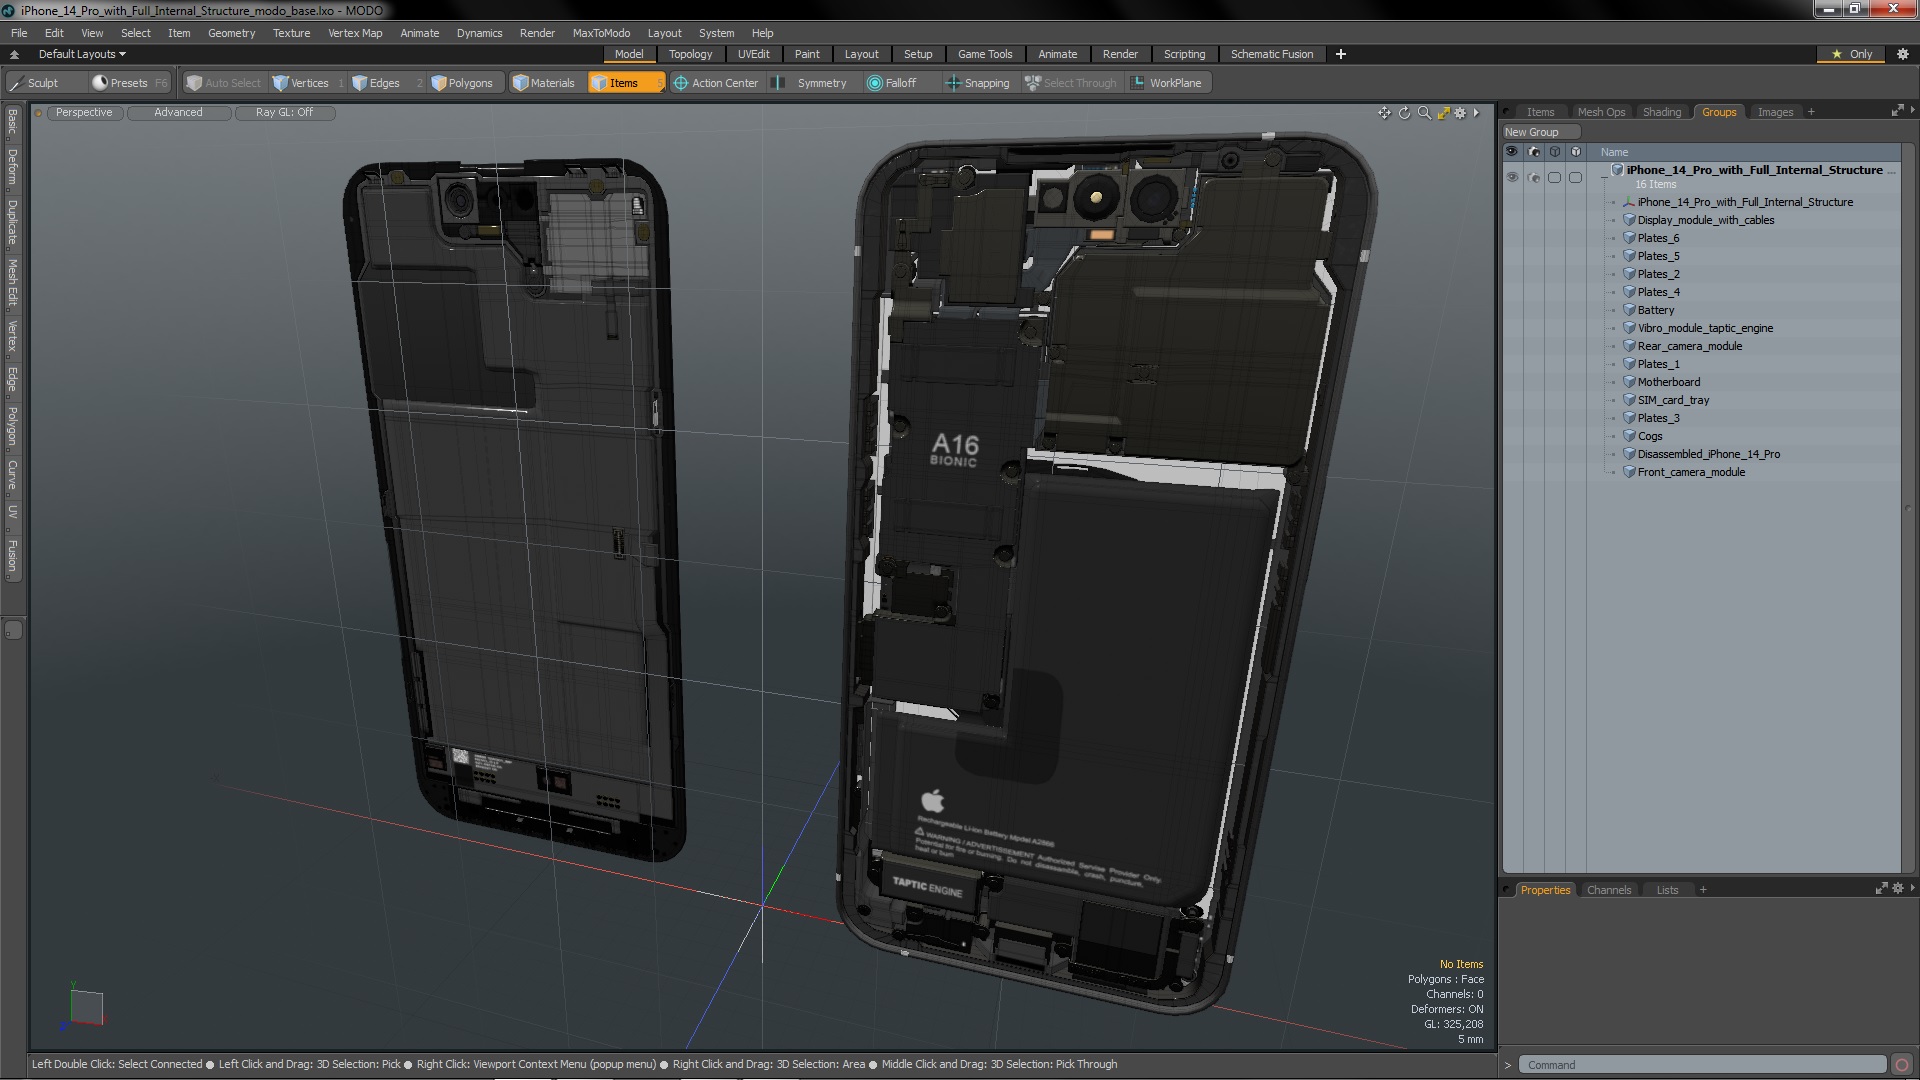Screen dimensions: 1920x1080
Task: Open viewport settings gear icon
Action: click(1460, 113)
